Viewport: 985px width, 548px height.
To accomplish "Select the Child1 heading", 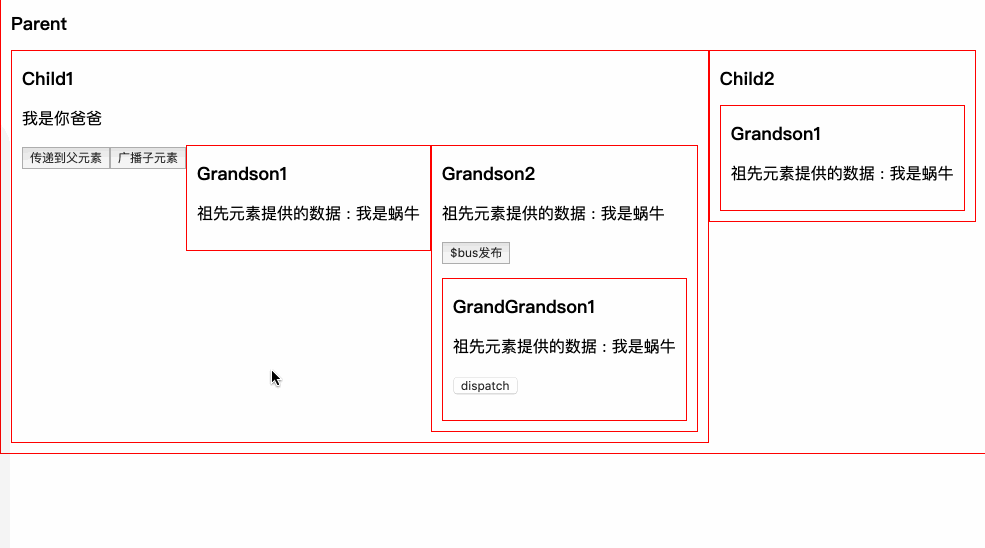I will (x=48, y=79).
